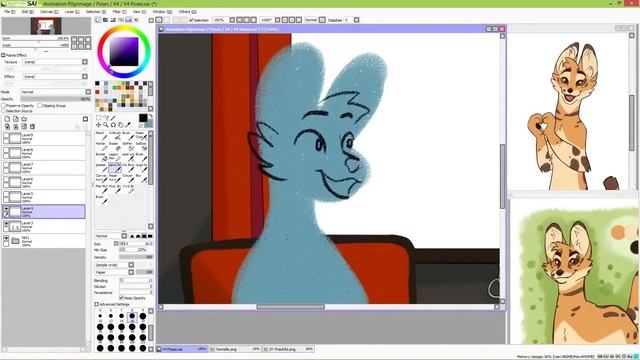The width and height of the screenshot is (640, 360).
Task: Open the Layer menu
Action: [x=72, y=12]
